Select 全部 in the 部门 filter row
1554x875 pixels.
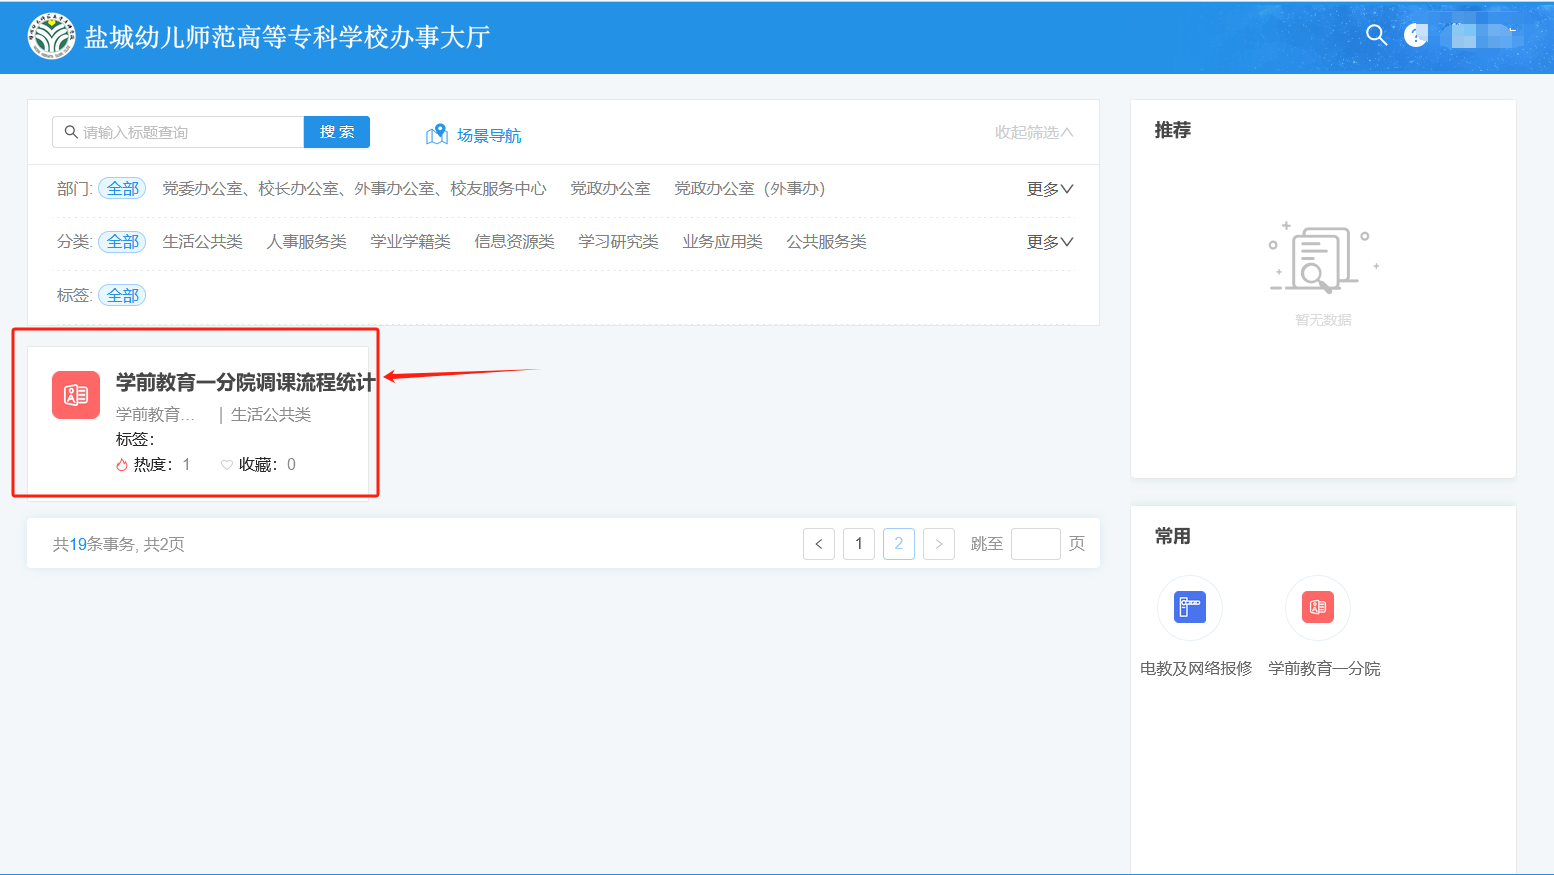123,189
